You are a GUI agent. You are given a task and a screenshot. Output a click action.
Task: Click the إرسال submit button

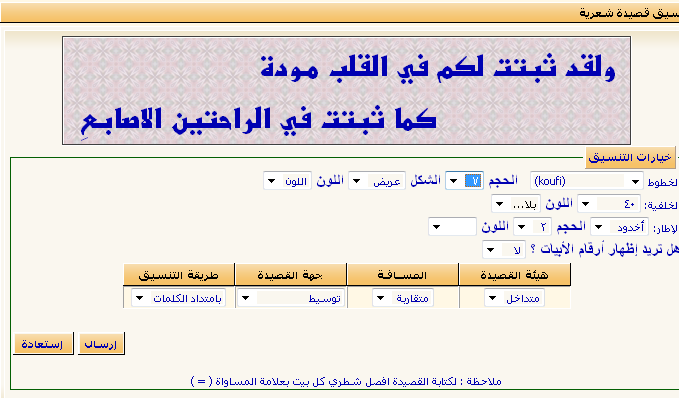[101, 344]
